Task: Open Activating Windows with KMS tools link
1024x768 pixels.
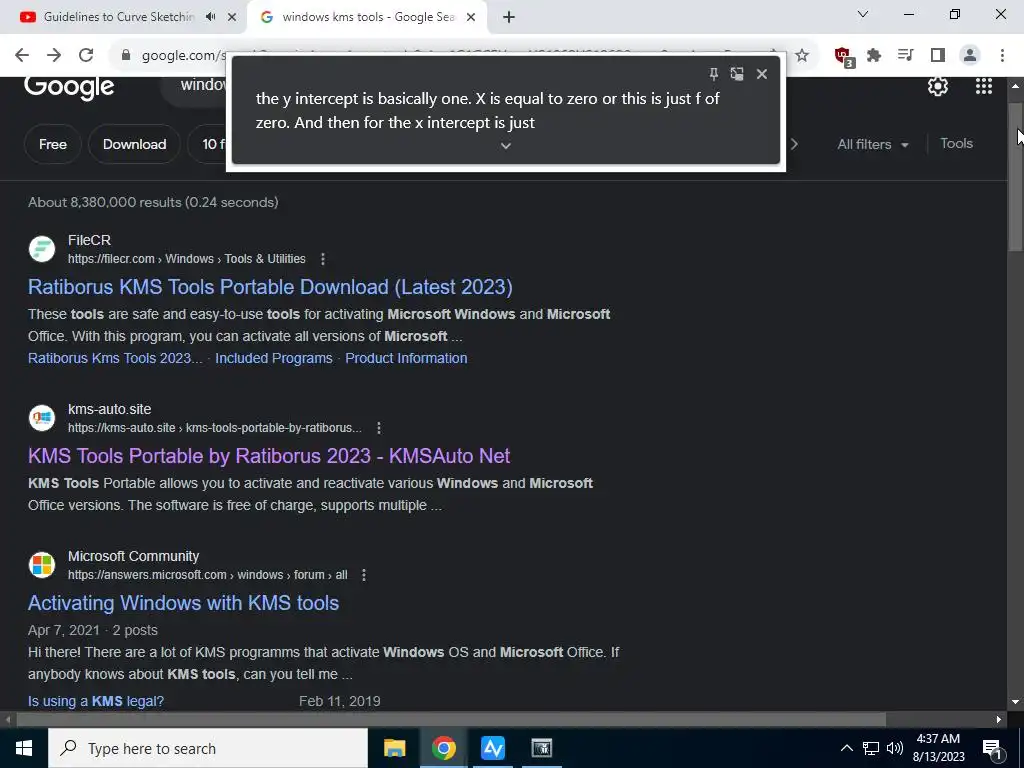Action: [184, 603]
